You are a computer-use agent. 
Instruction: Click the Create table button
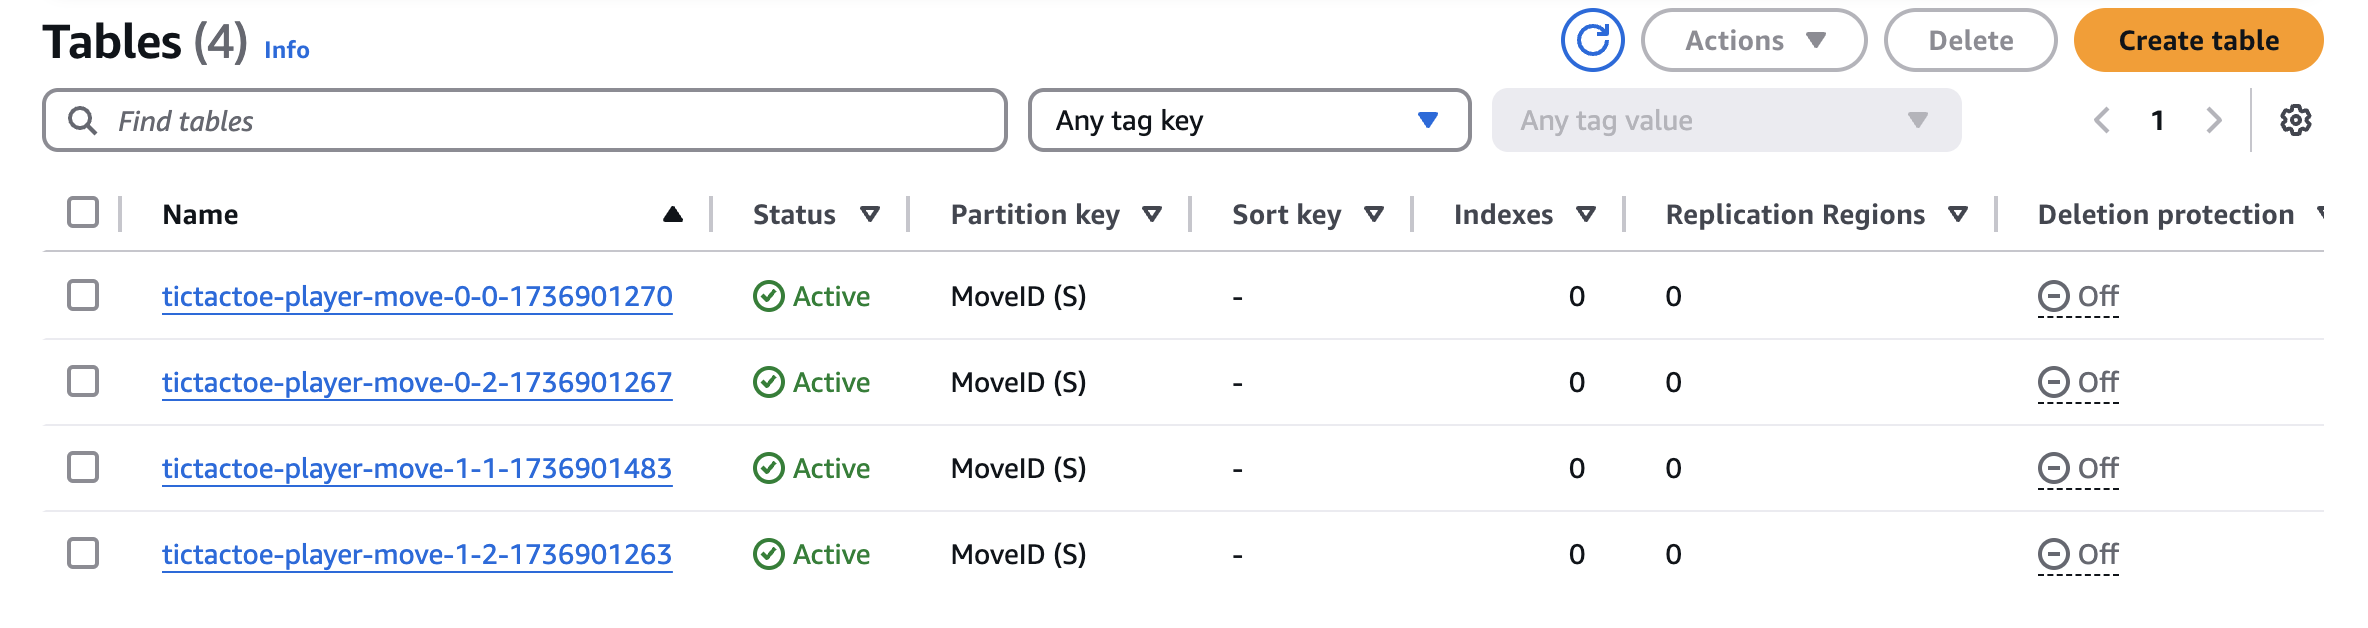point(2198,41)
